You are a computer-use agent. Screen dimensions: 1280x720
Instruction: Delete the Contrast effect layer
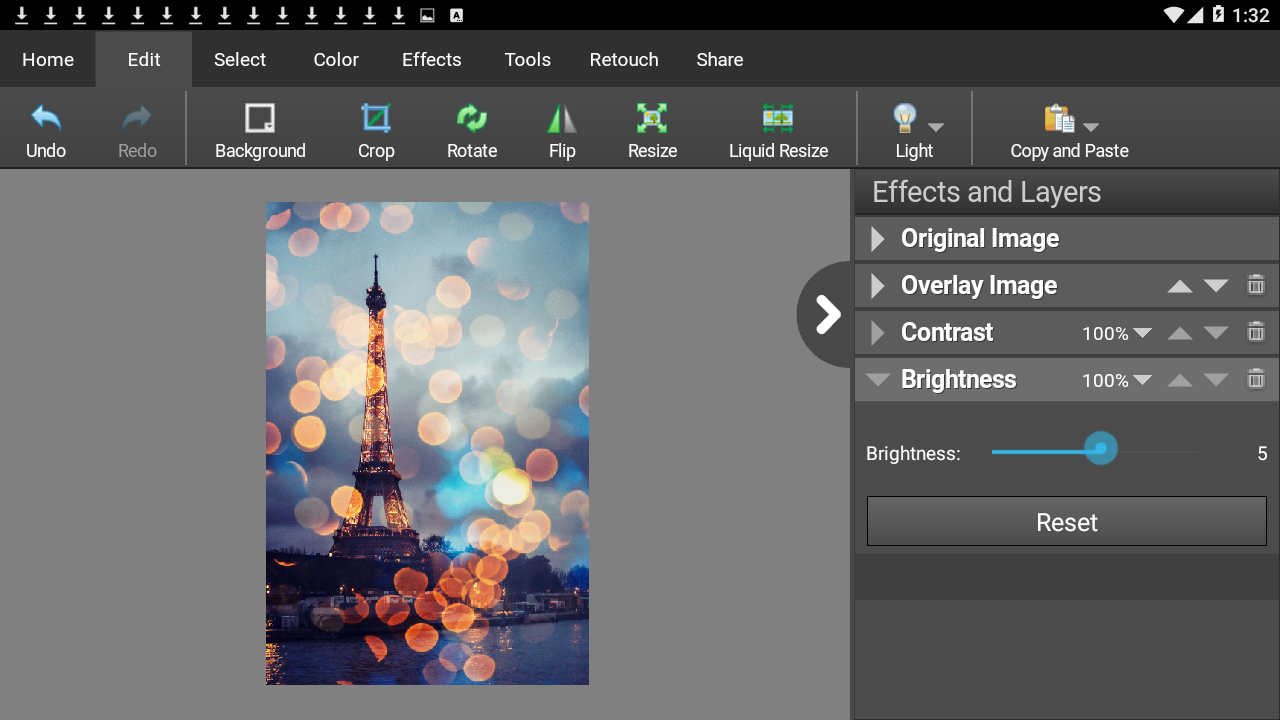(1256, 332)
